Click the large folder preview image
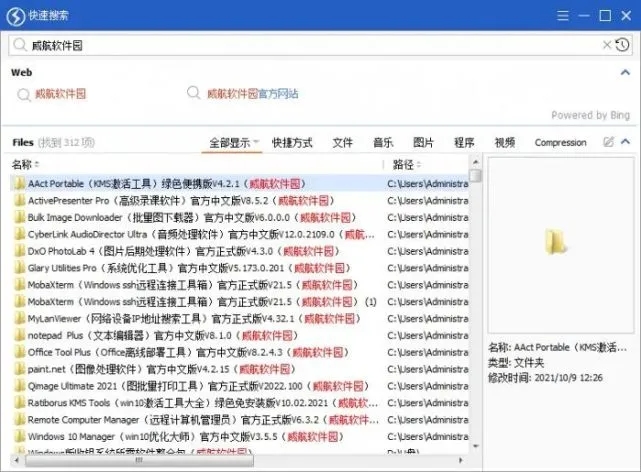 pos(556,243)
